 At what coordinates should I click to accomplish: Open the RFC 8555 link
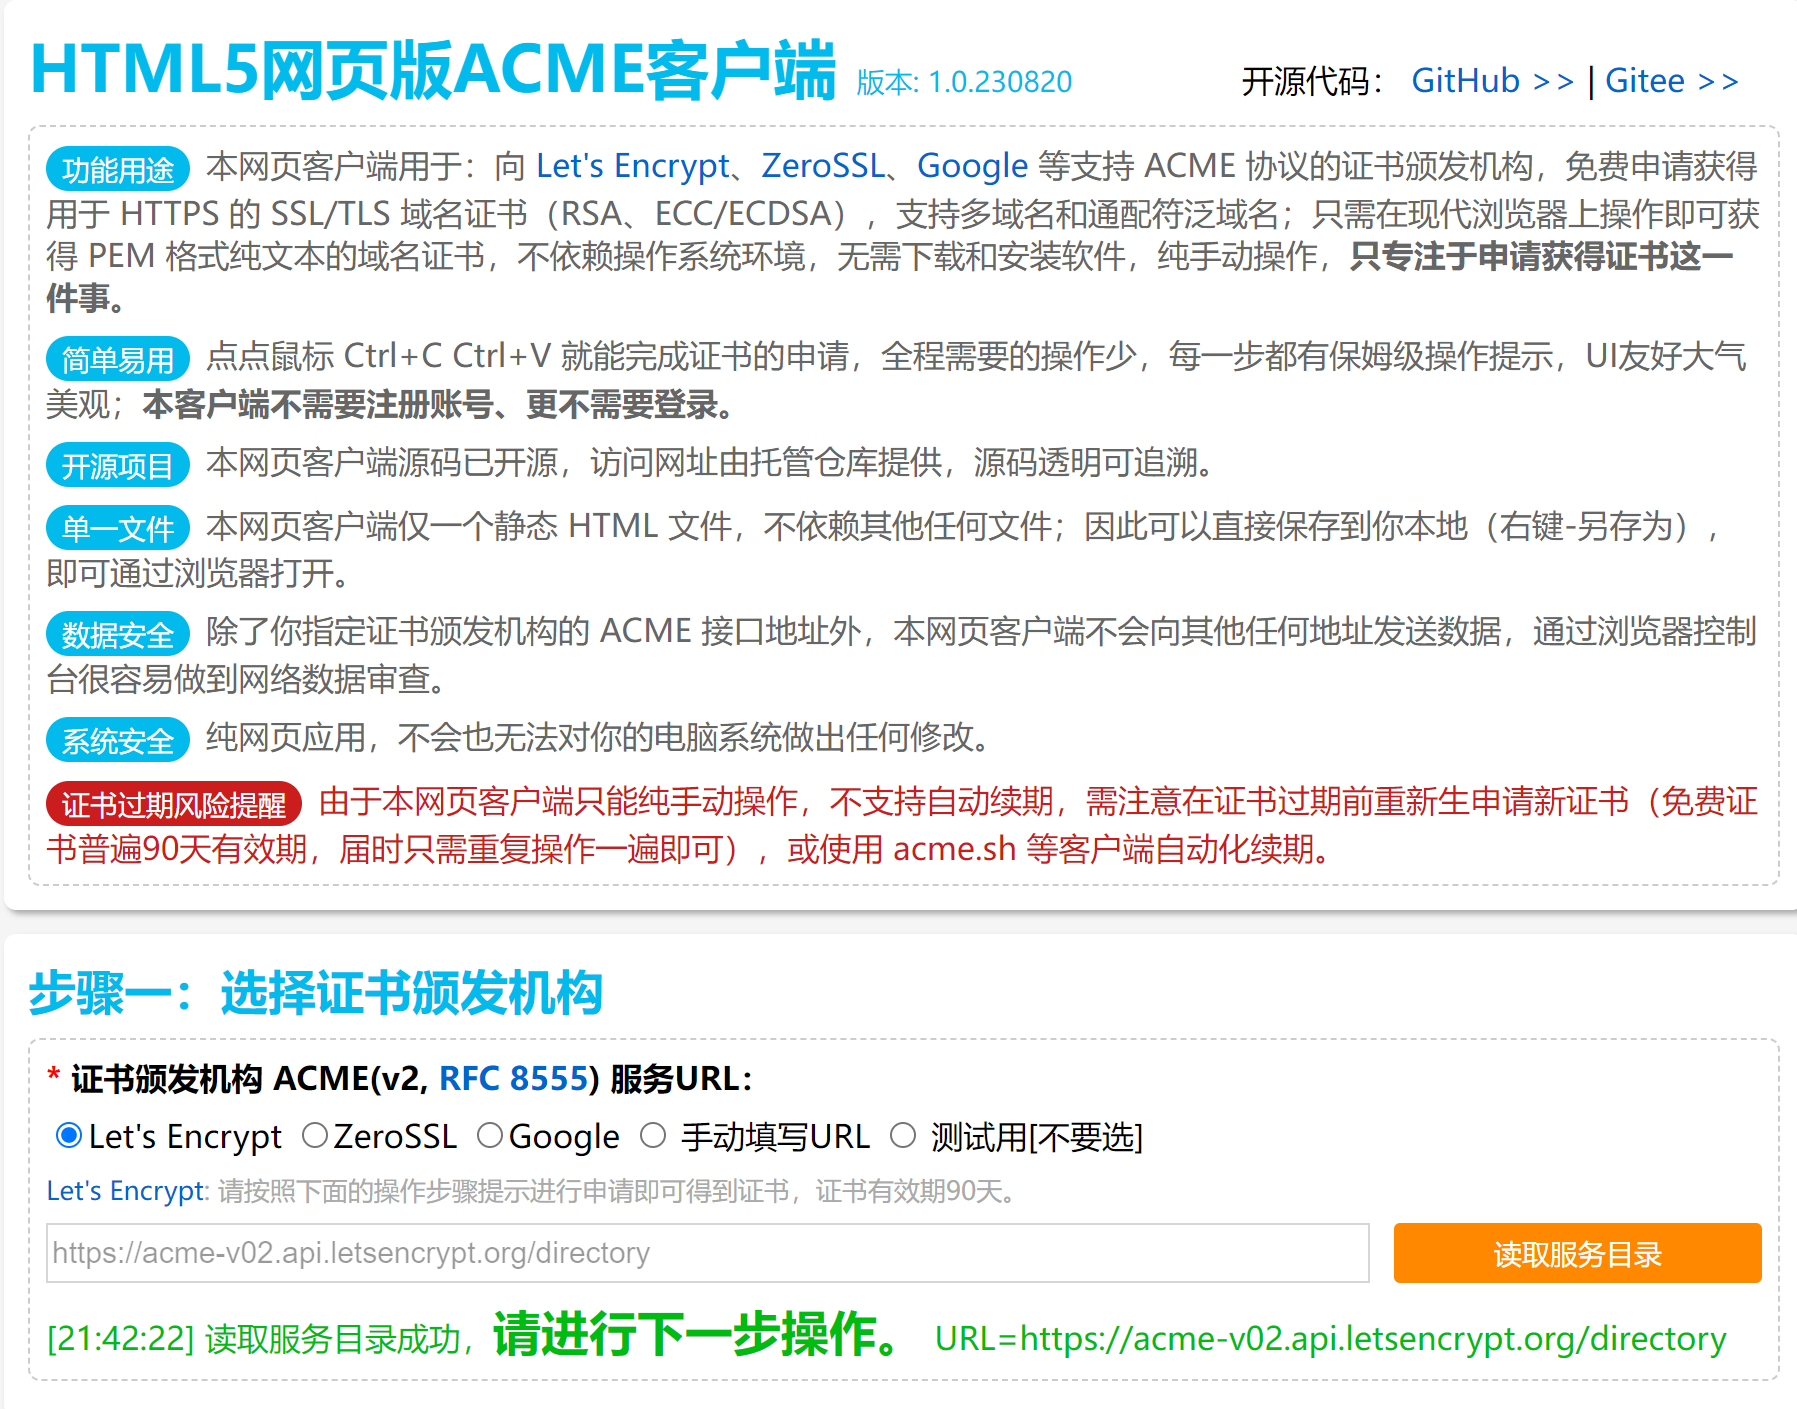click(513, 1078)
